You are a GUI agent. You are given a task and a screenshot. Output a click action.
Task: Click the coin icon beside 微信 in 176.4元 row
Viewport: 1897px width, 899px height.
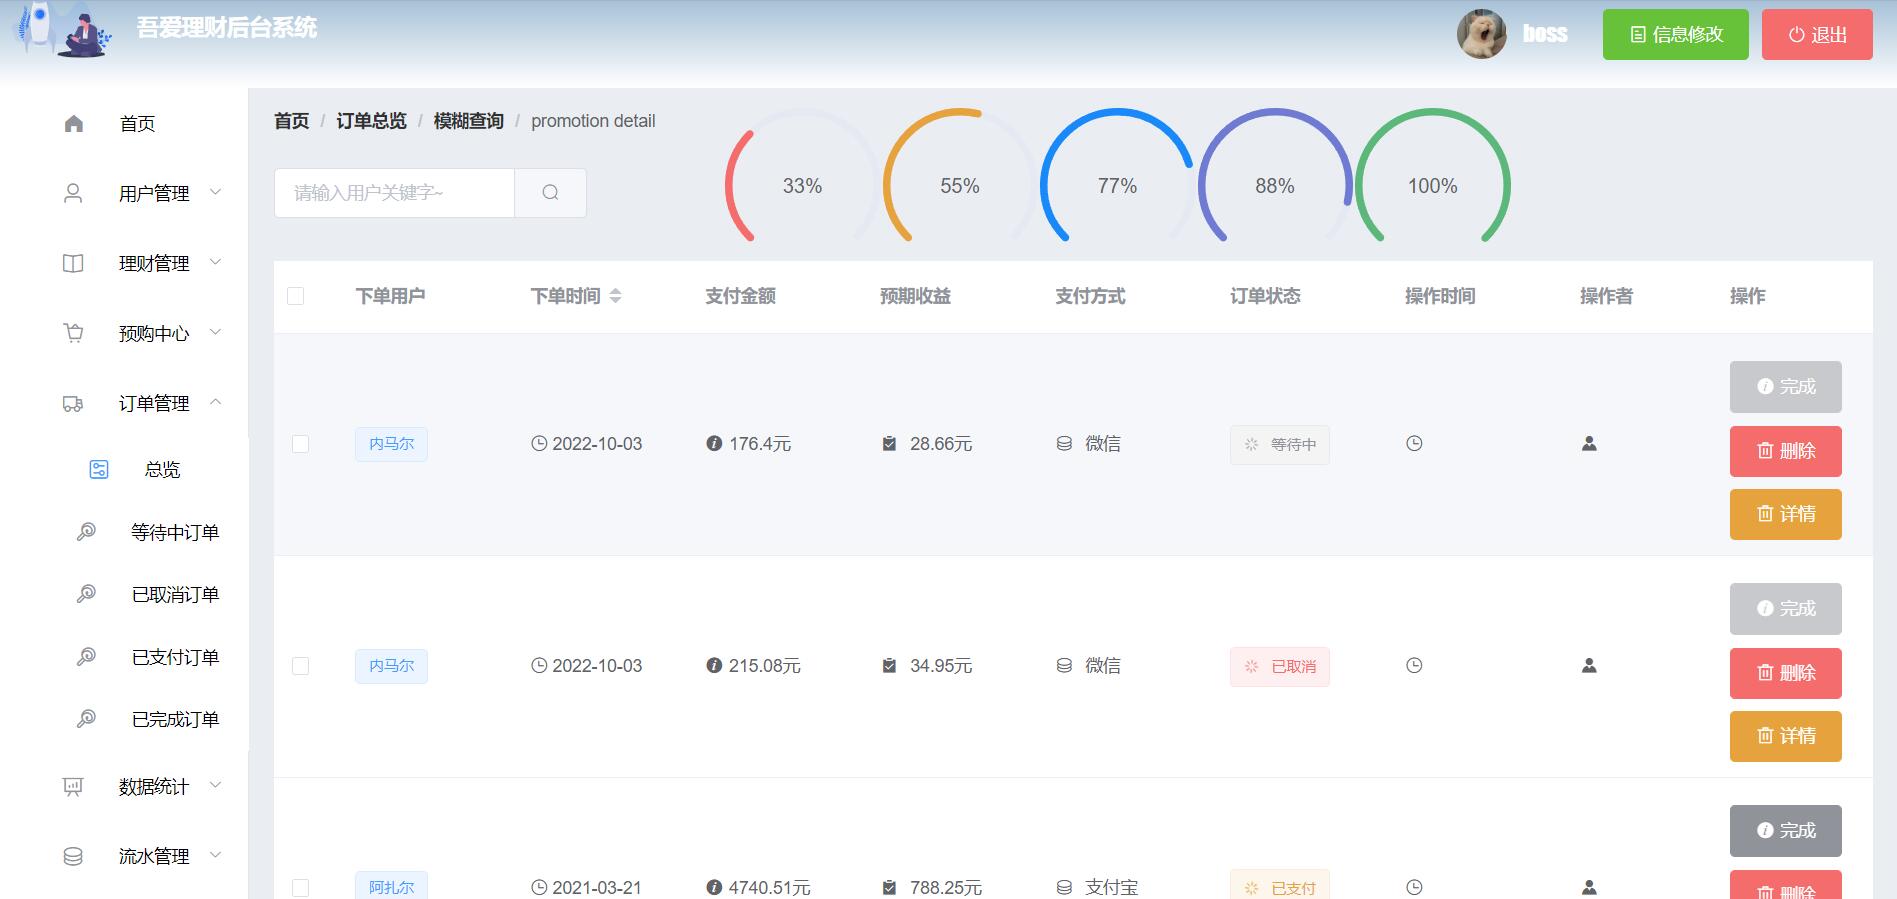[x=1064, y=443]
